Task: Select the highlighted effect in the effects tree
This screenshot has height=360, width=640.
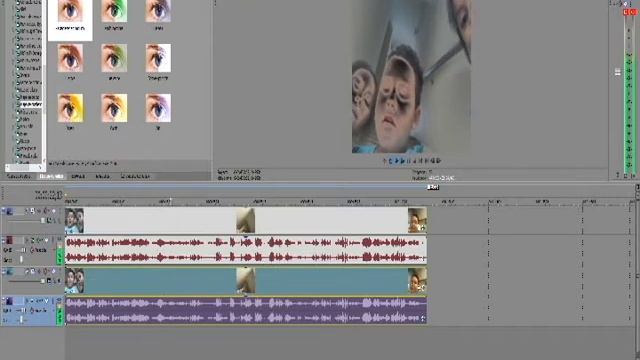Action: [x=30, y=104]
